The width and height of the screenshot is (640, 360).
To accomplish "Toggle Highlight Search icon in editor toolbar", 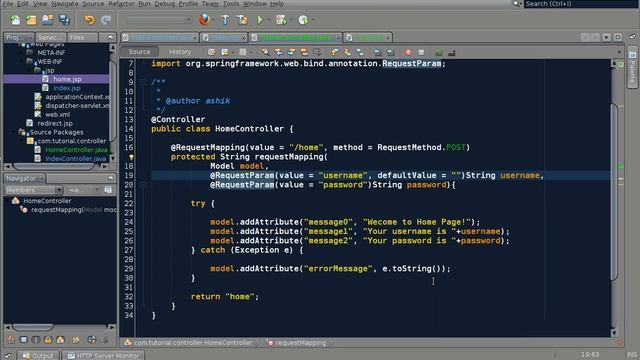I will [x=304, y=52].
